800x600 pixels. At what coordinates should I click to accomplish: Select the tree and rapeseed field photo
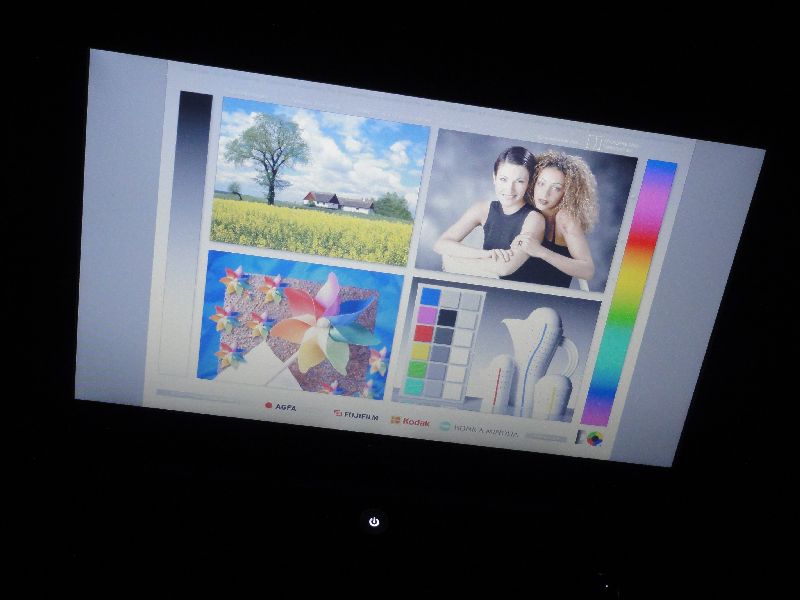319,181
